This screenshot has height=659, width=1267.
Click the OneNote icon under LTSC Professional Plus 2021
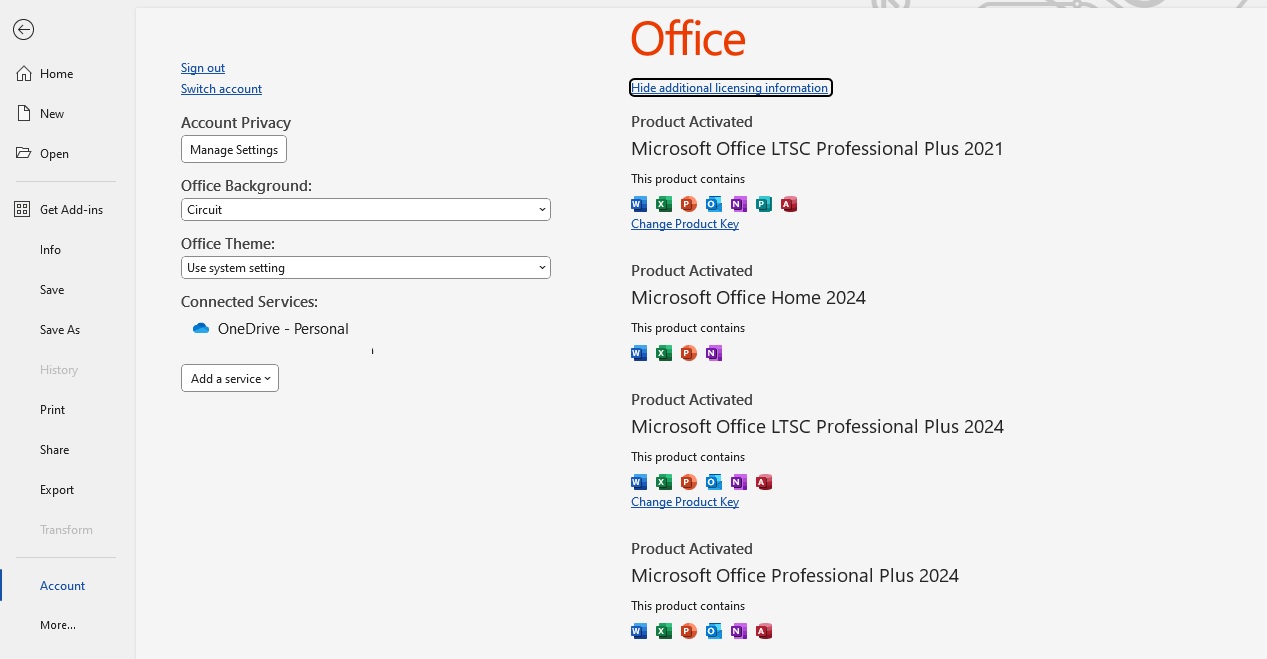739,204
